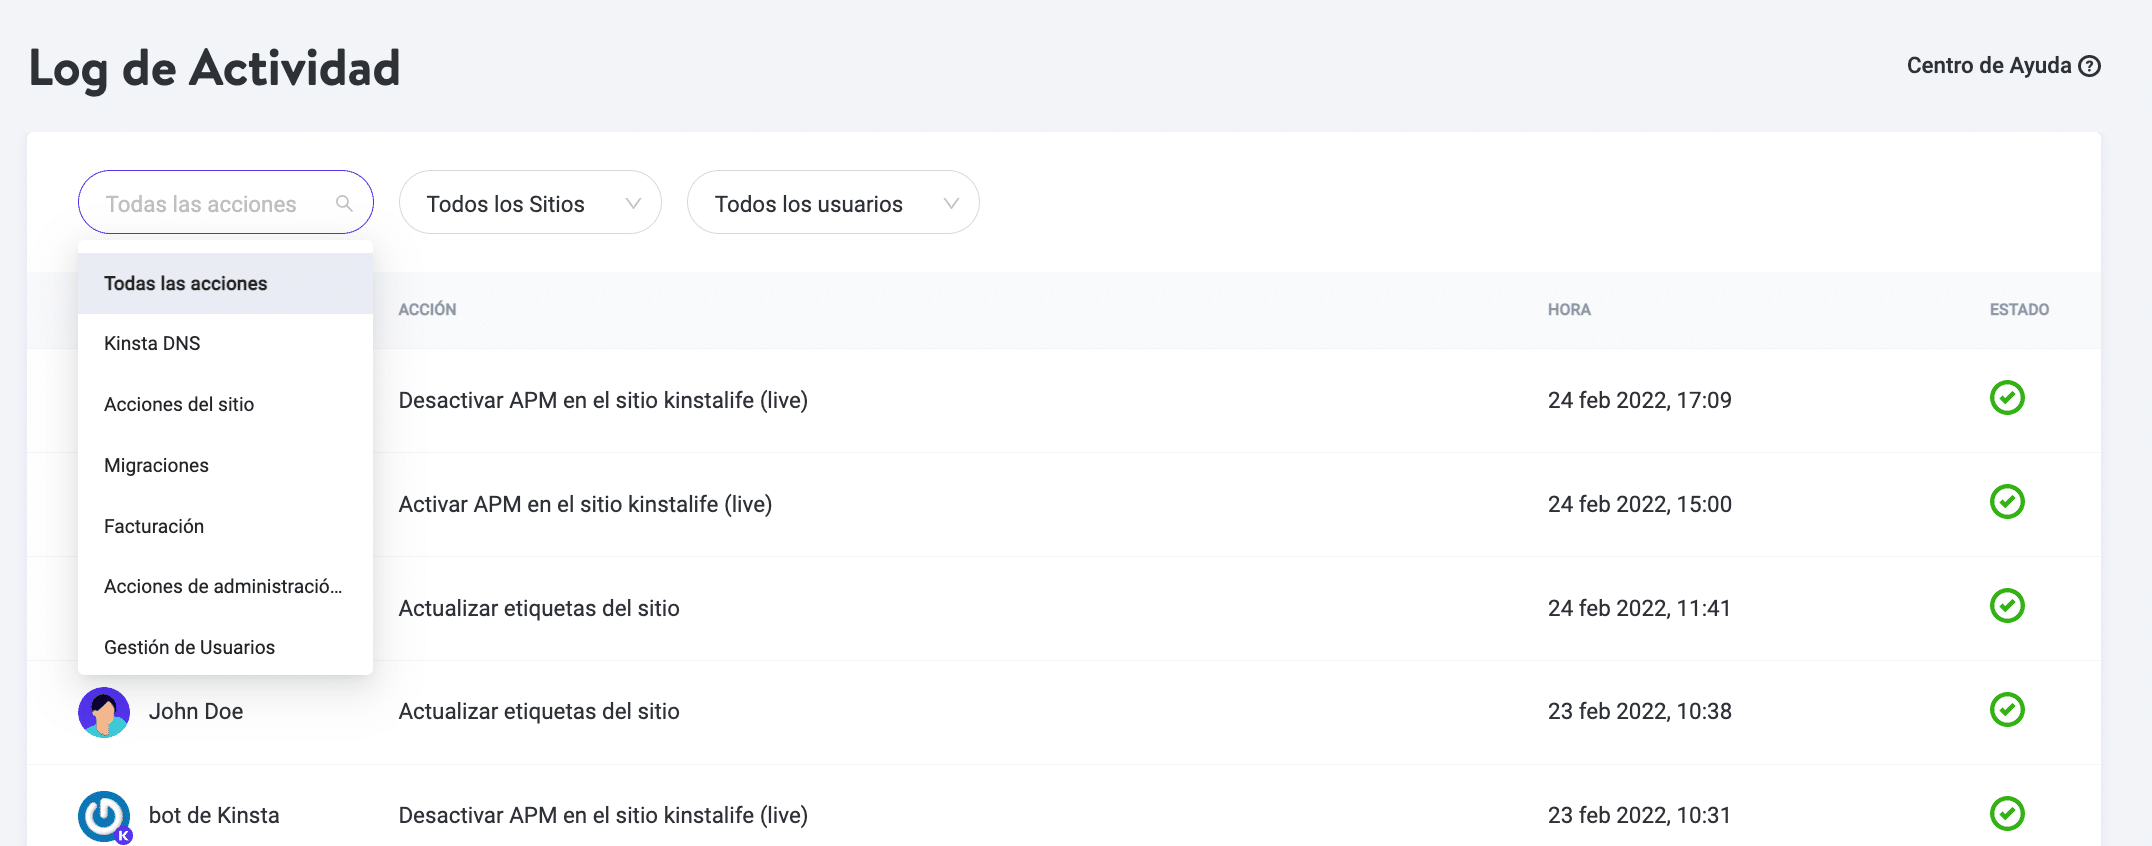Click John Doe's avatar
The width and height of the screenshot is (2152, 846).
tap(104, 712)
